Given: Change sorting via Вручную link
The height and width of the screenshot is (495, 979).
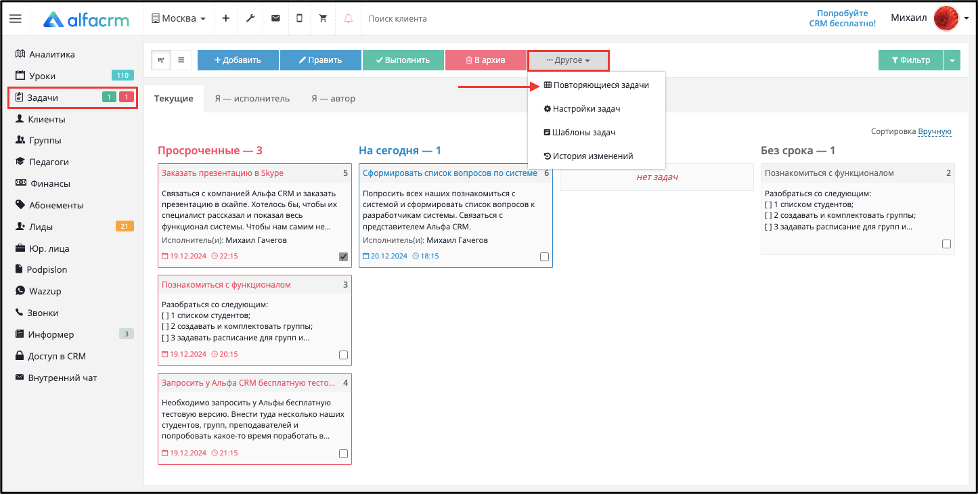Looking at the screenshot, I should tap(935, 132).
